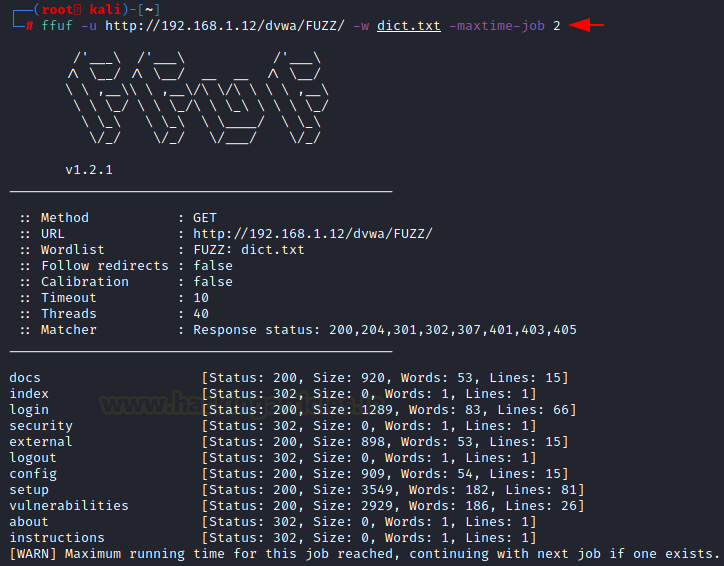This screenshot has width=724, height=566.
Task: Click the Wordlist FUZZ: dict.txt value
Action: click(248, 250)
